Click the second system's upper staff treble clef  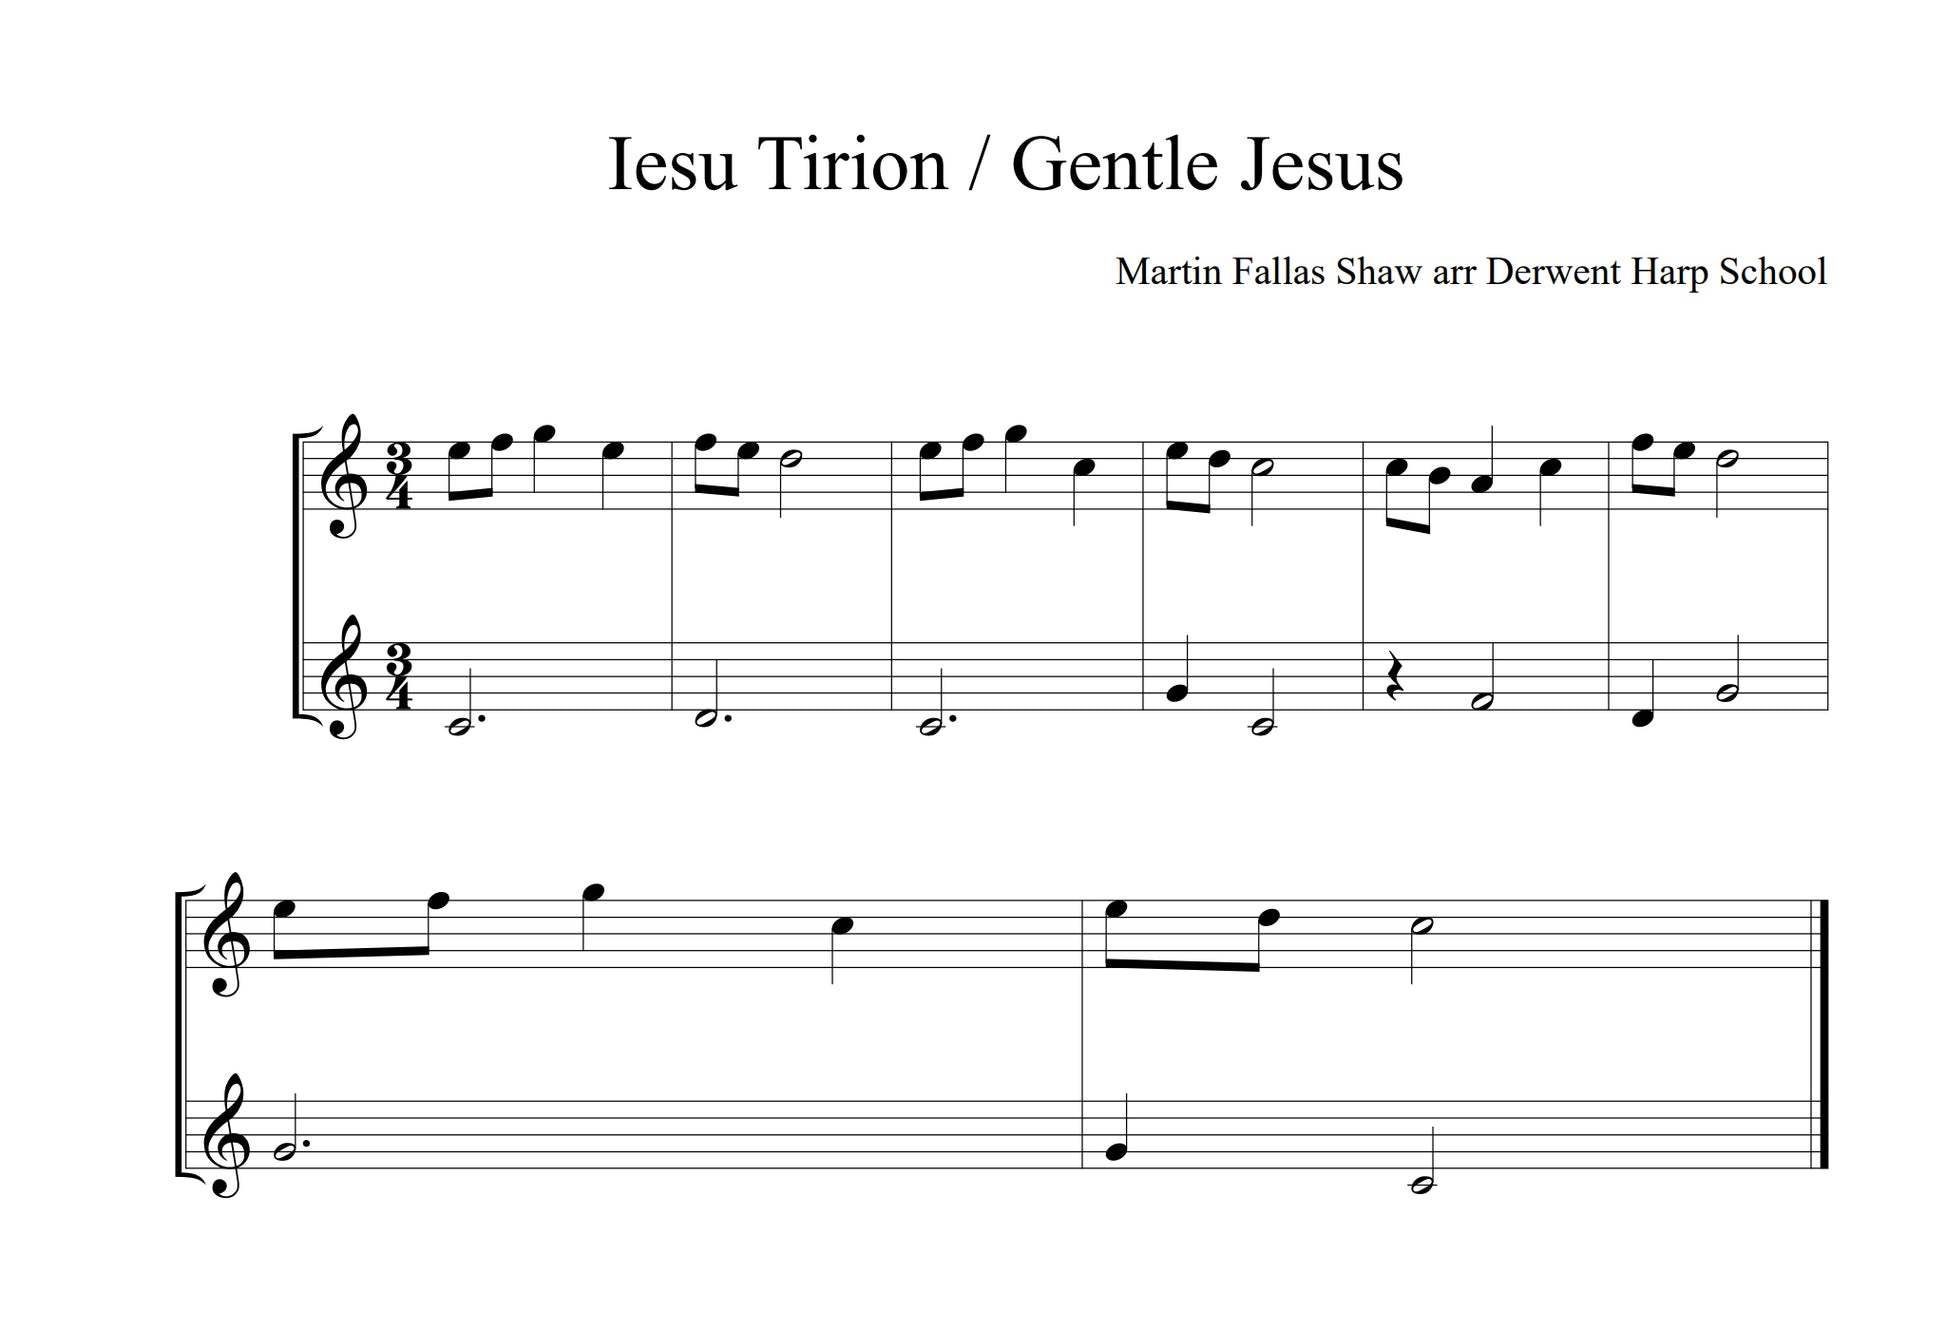225,936
